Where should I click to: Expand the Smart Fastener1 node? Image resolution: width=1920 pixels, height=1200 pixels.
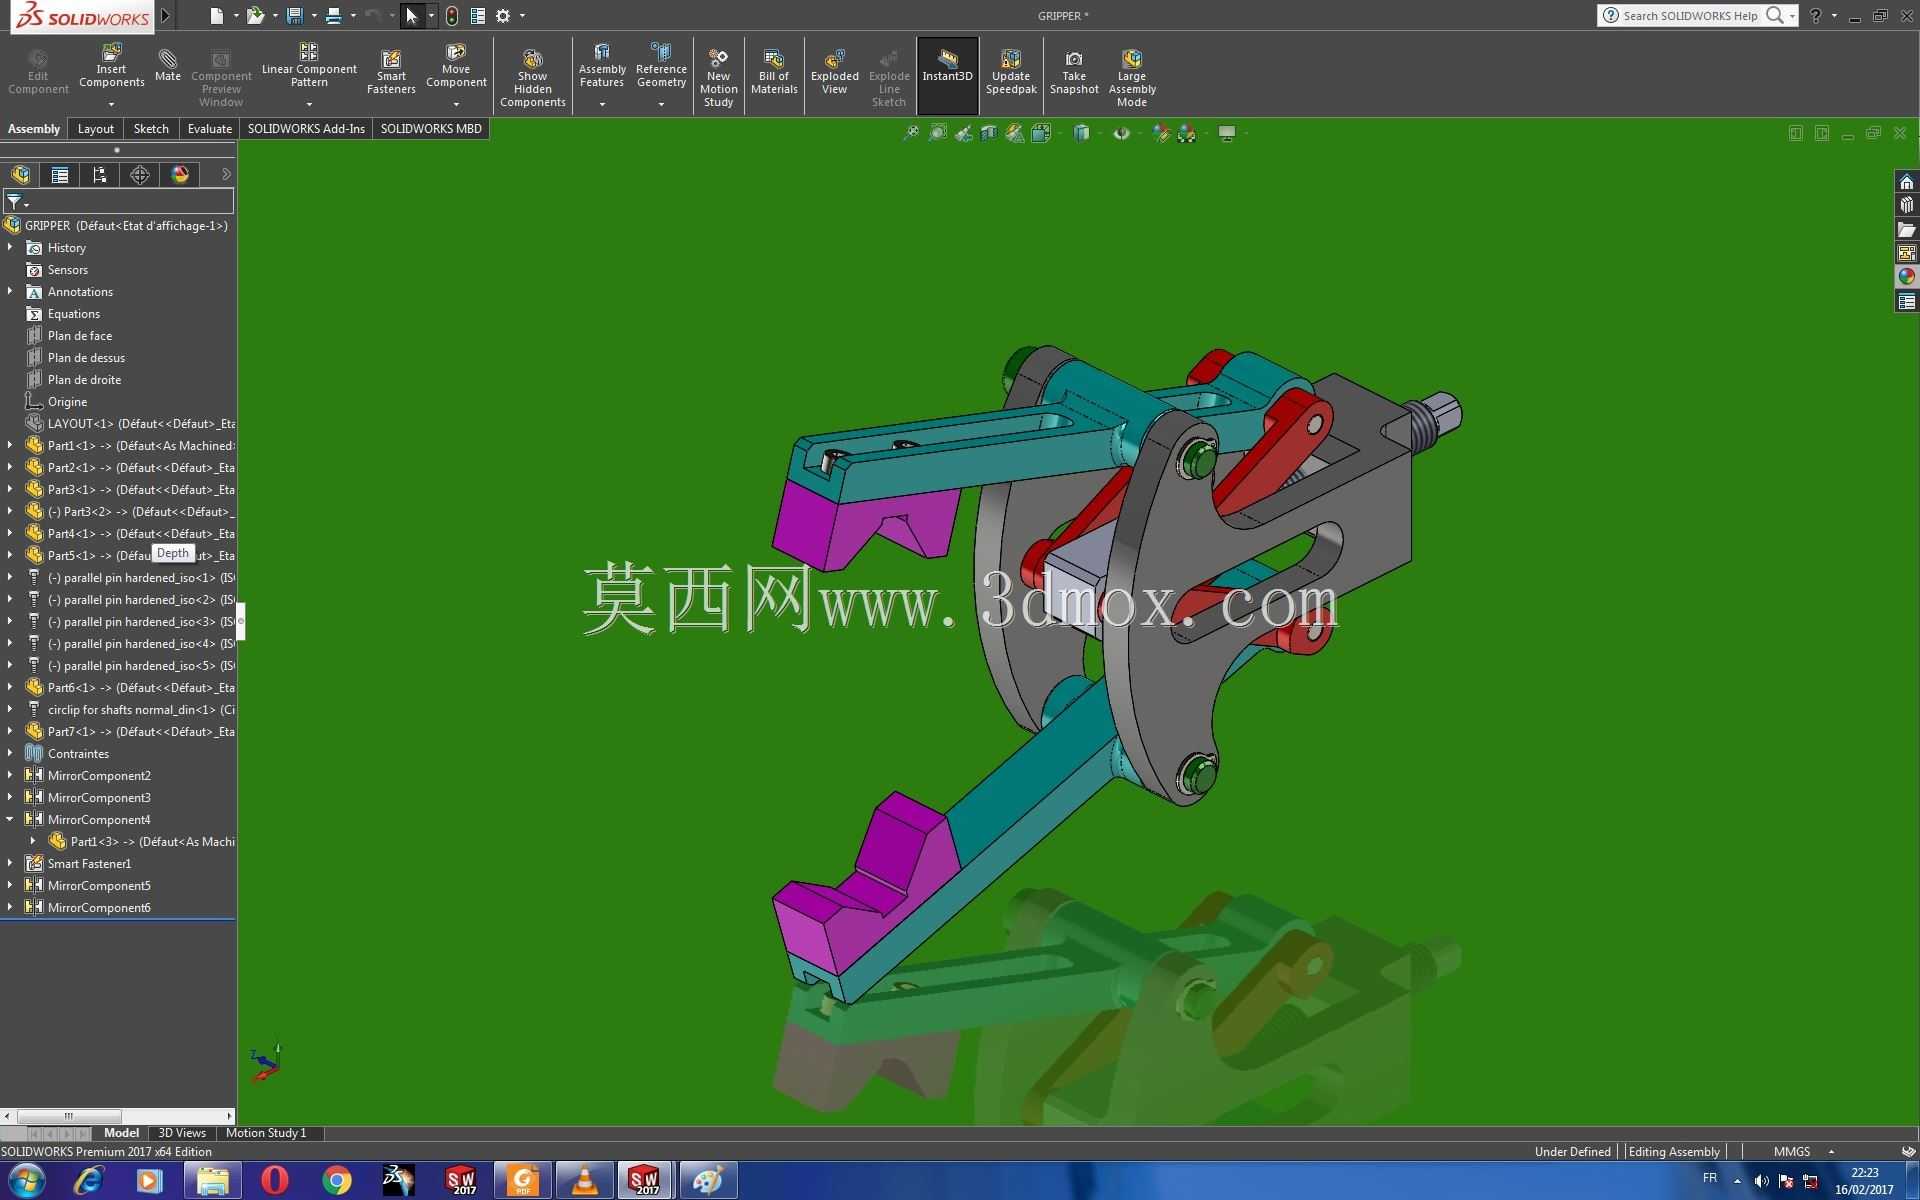[x=10, y=863]
